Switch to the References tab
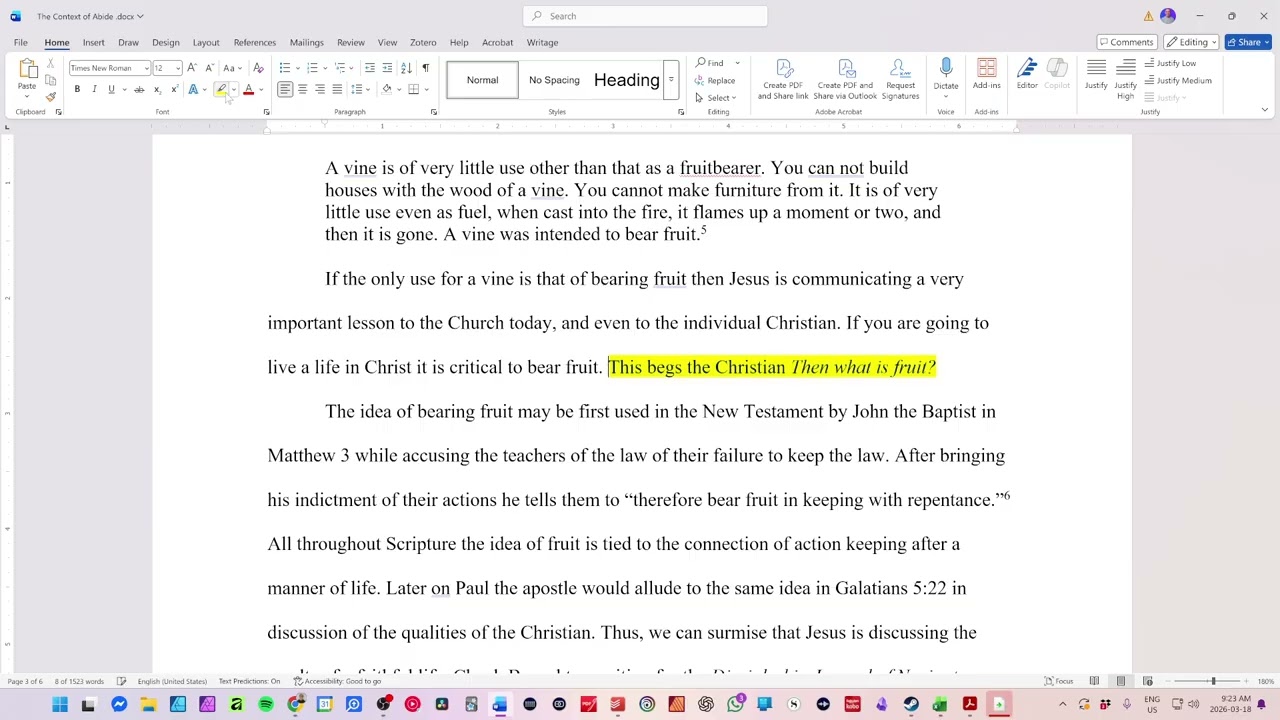 (254, 42)
